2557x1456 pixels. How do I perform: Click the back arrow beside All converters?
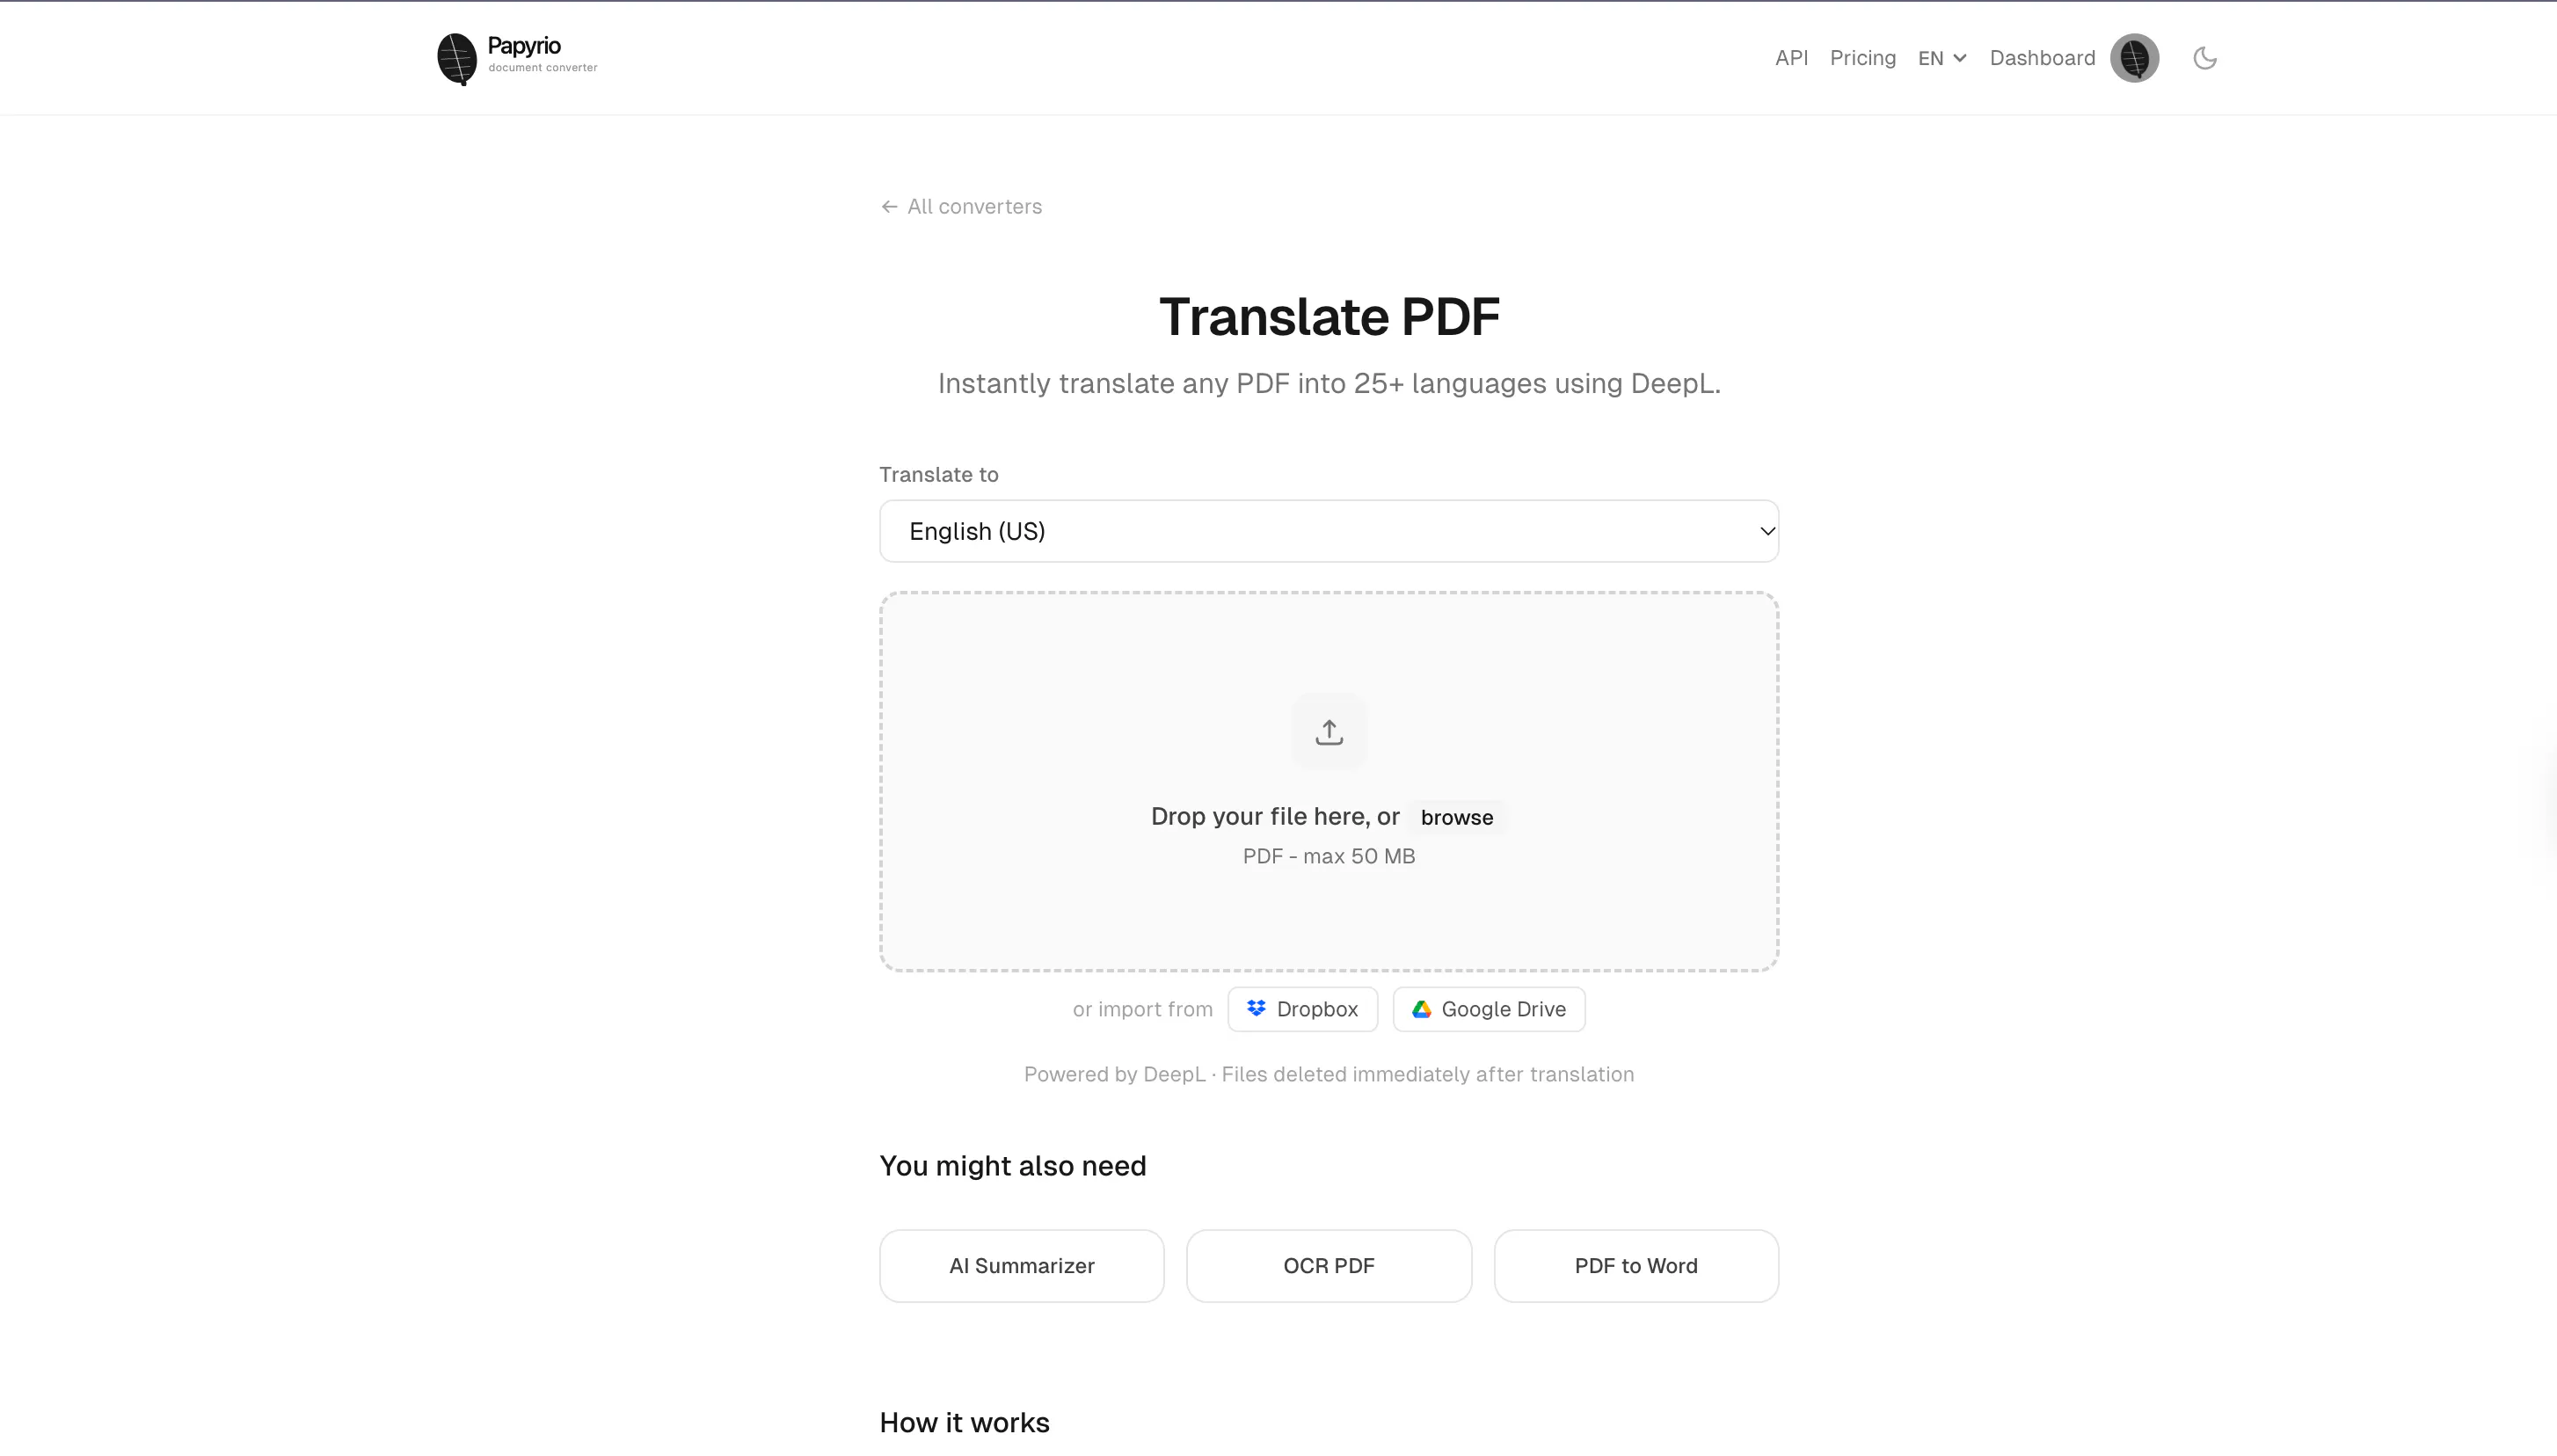[889, 207]
